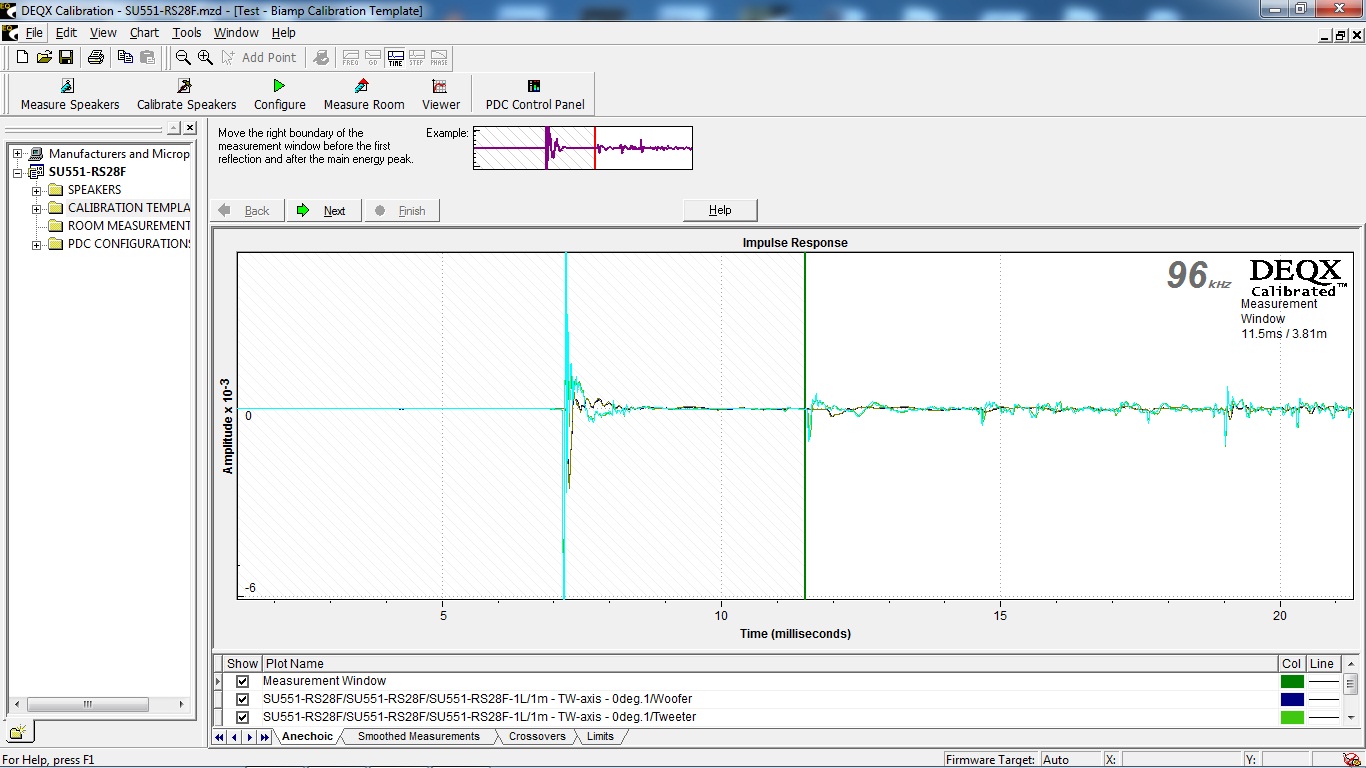1366x768 pixels.
Task: Switch to Limits tab
Action: pos(600,737)
